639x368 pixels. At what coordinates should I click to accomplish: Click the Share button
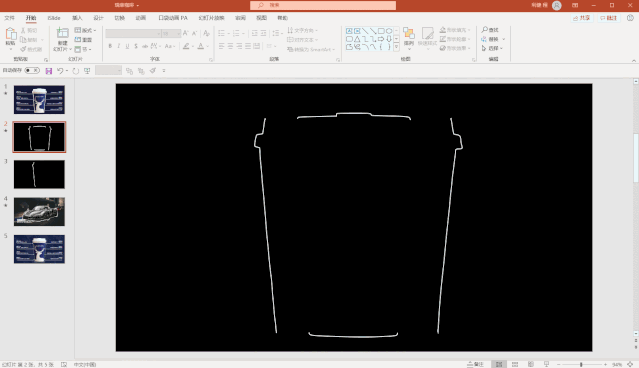[x=582, y=18]
